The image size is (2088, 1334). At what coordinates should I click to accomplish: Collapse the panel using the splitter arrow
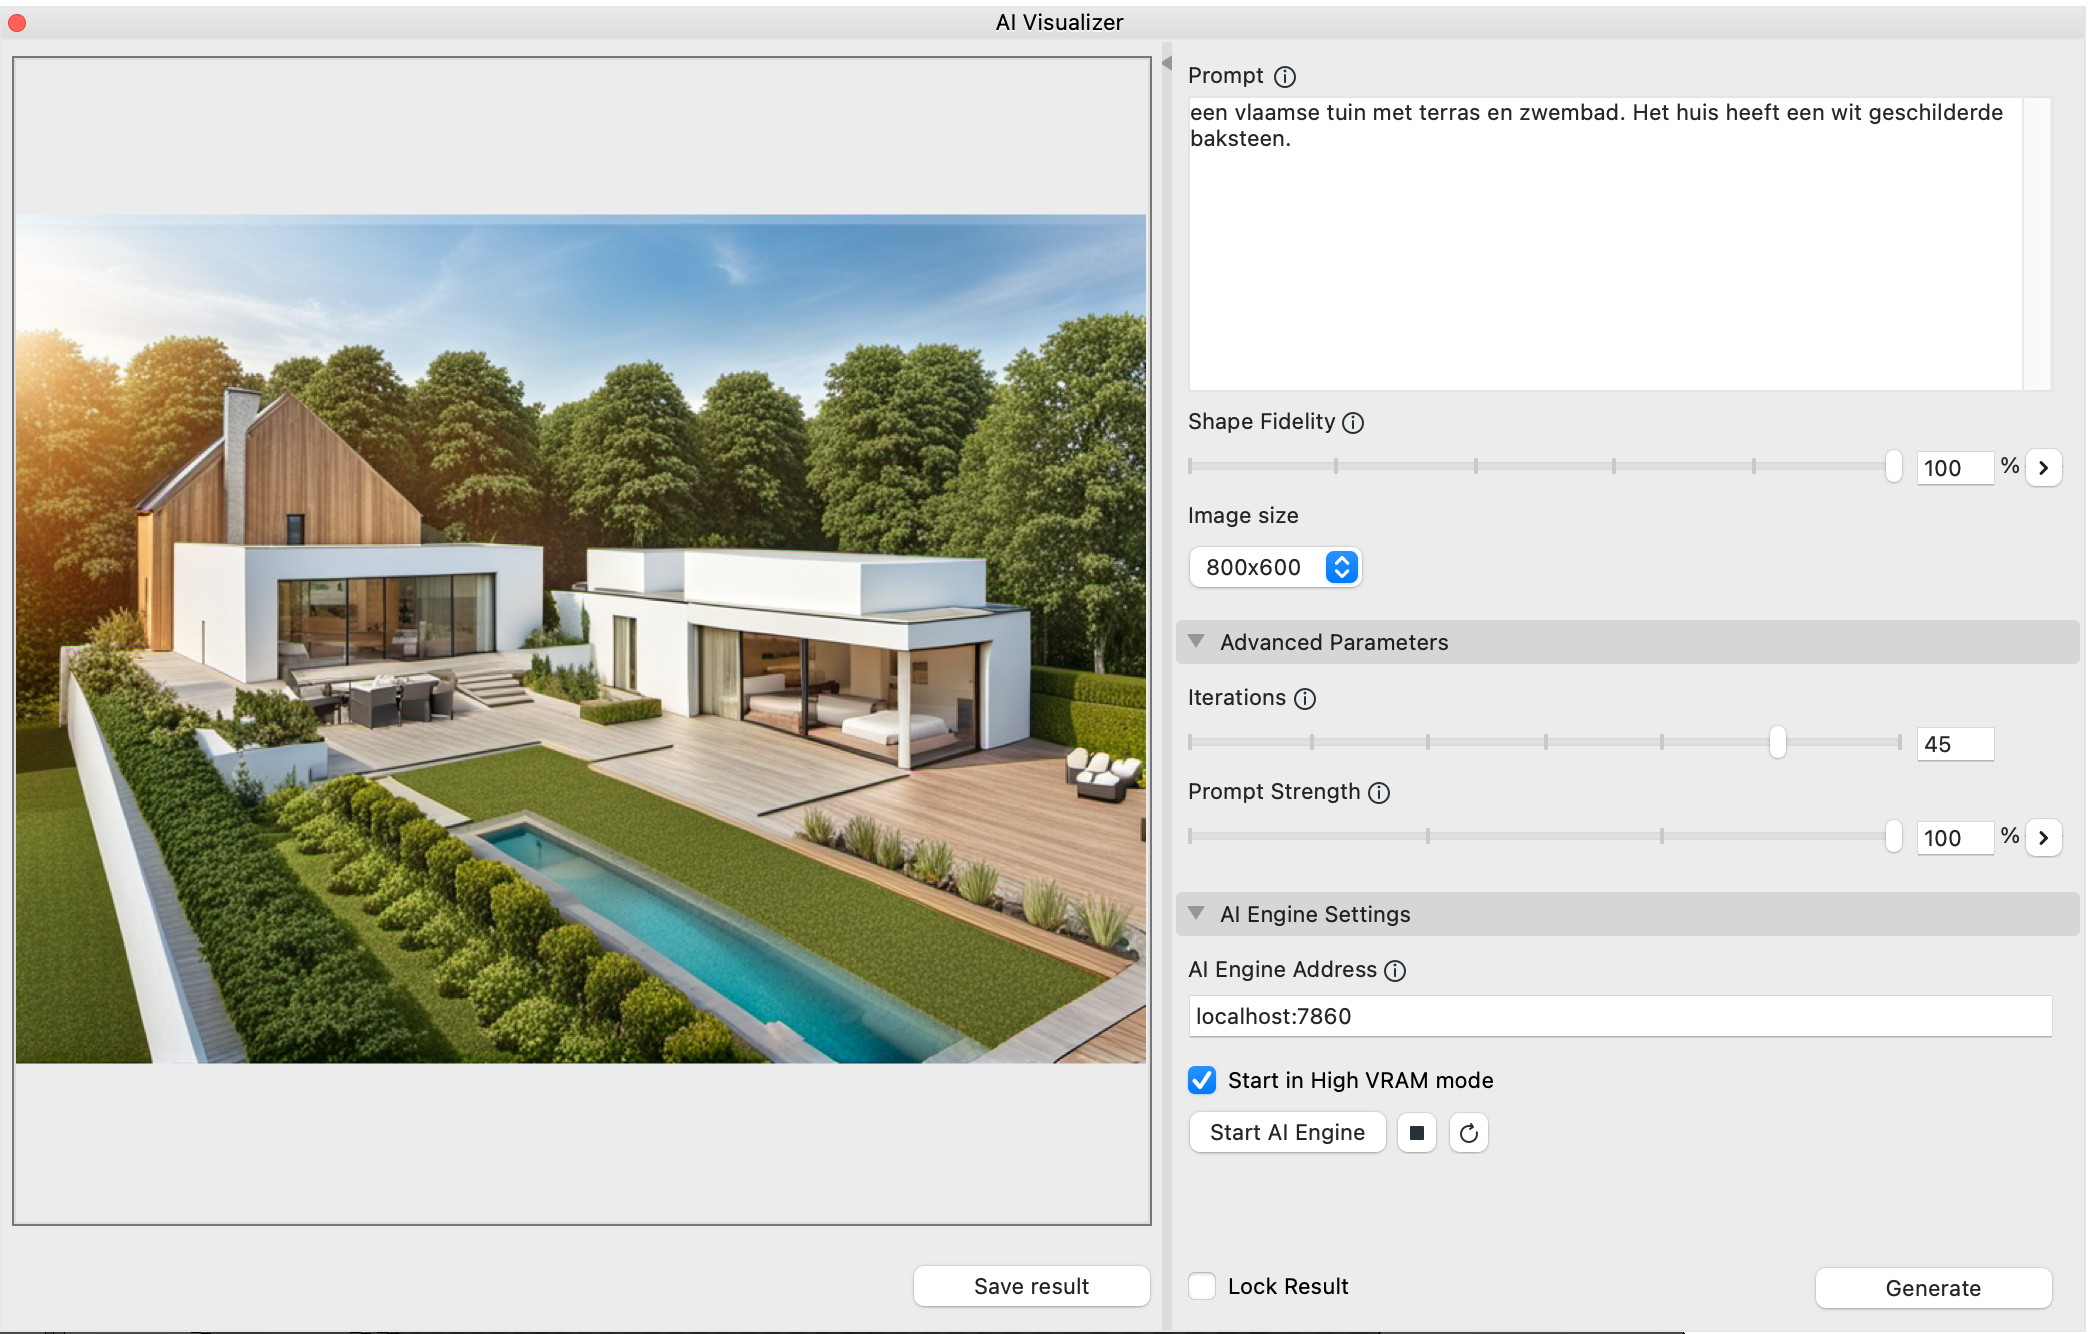1166,63
